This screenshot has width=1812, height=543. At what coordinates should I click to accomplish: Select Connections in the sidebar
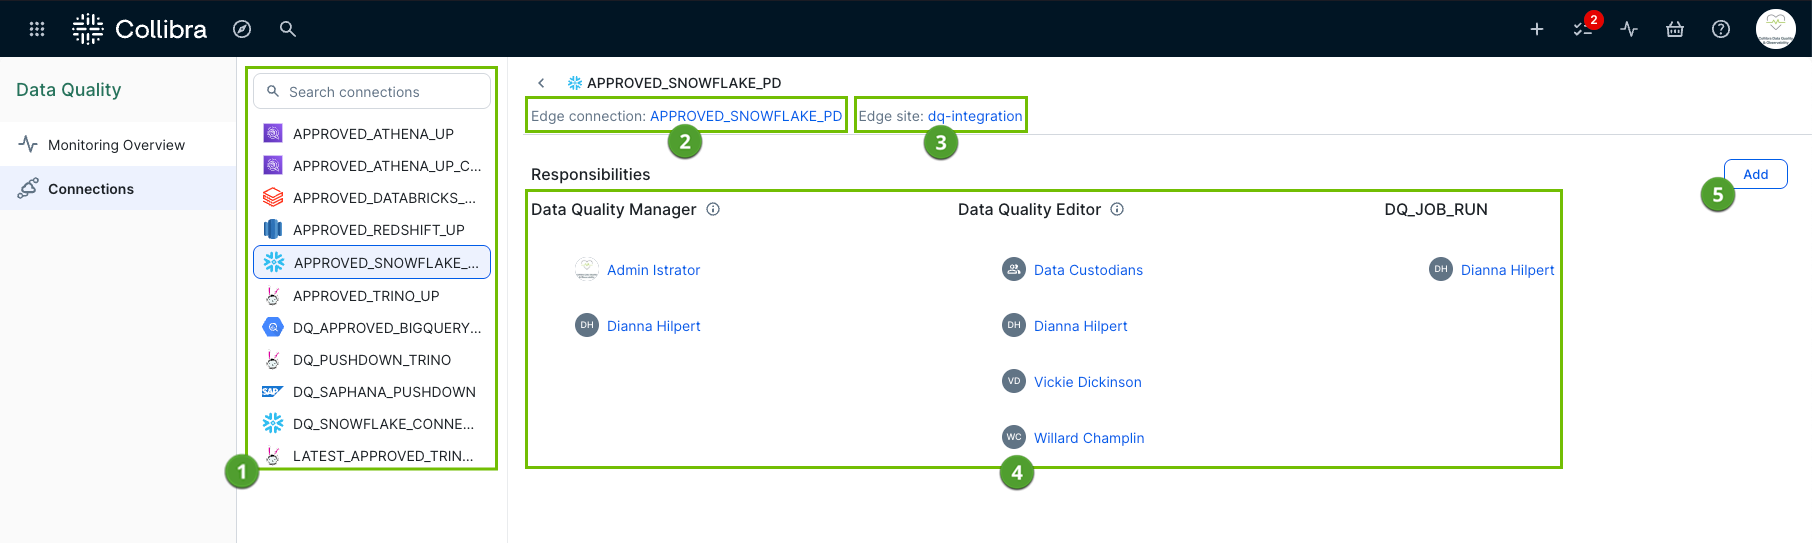click(118, 188)
